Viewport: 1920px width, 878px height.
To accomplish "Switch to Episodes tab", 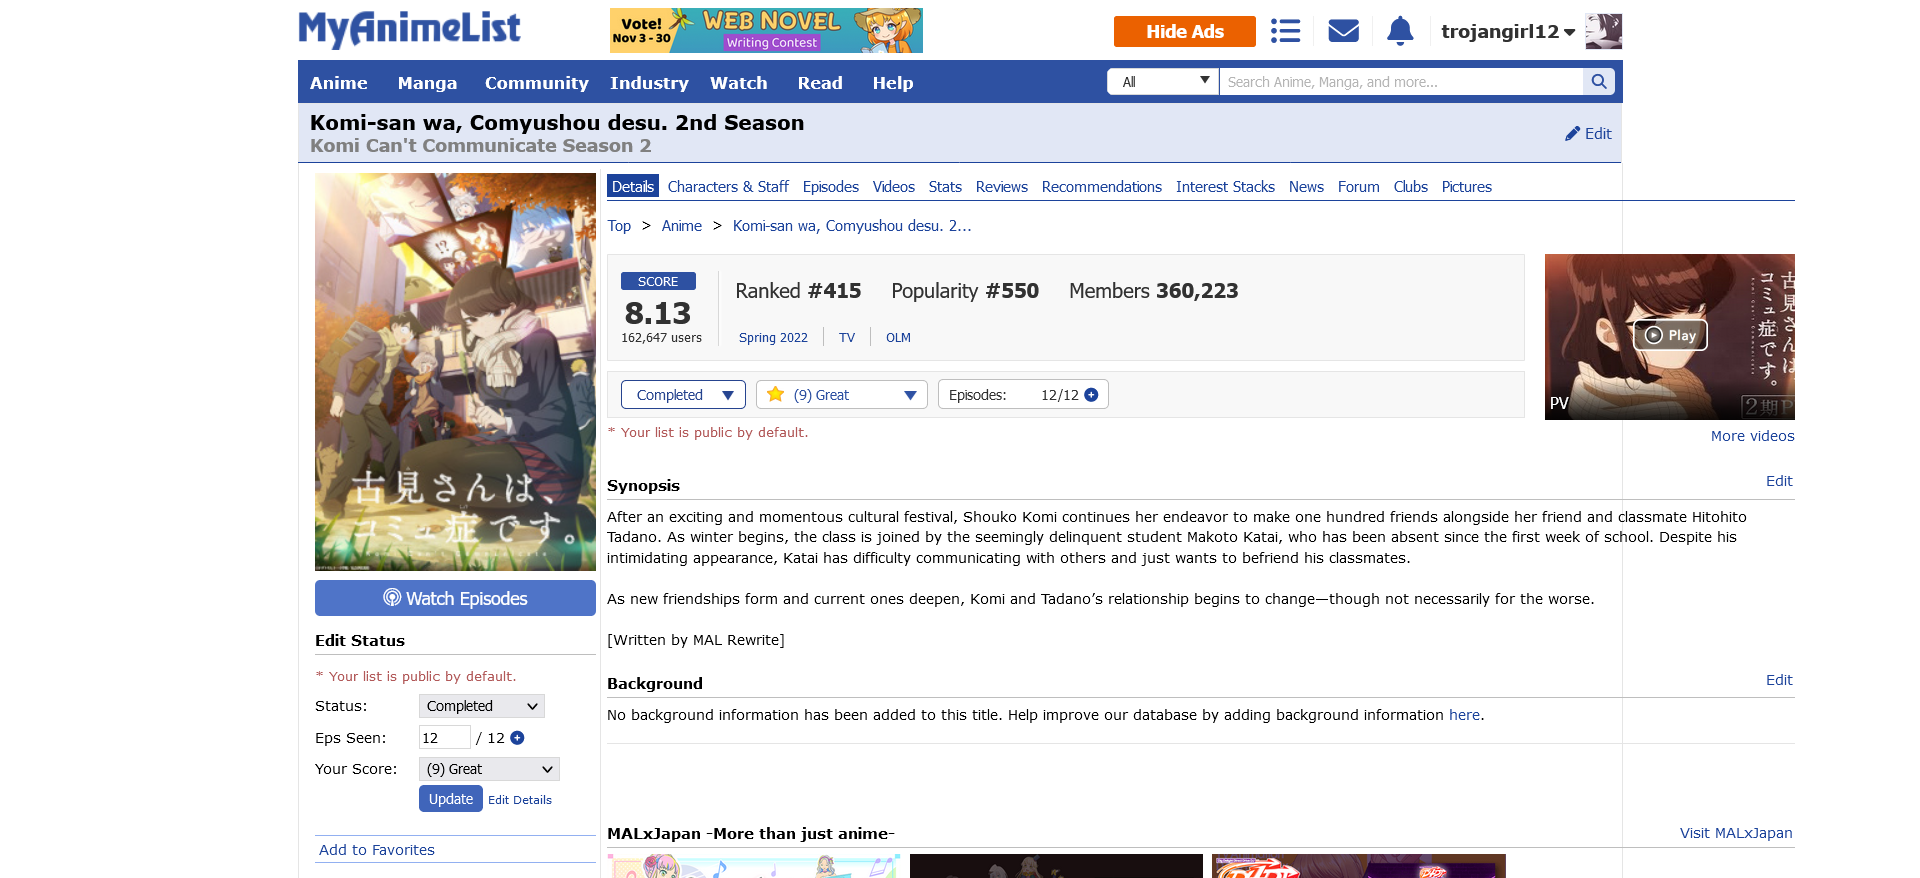I will 831,187.
